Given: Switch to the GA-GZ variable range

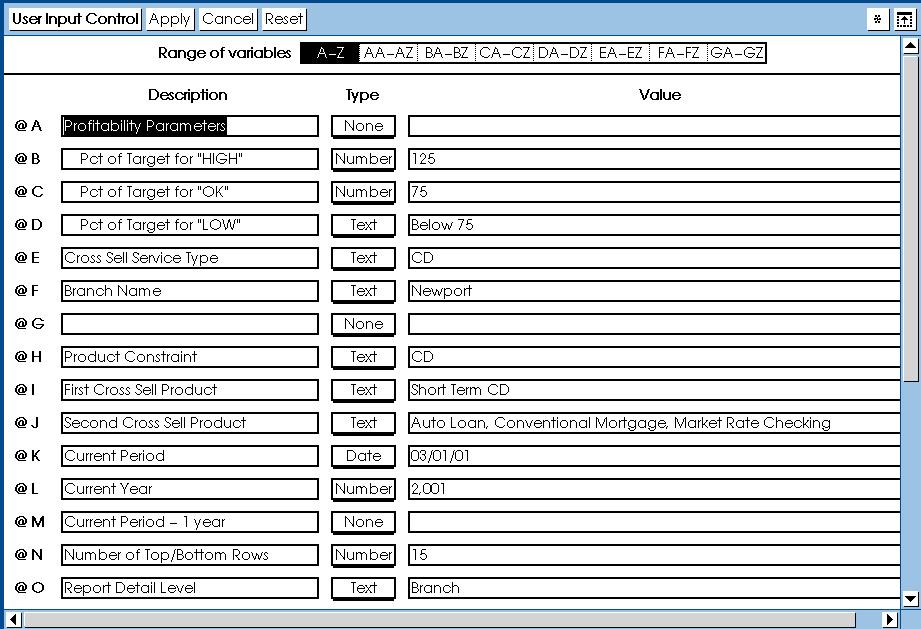Looking at the screenshot, I should pyautogui.click(x=737, y=53).
